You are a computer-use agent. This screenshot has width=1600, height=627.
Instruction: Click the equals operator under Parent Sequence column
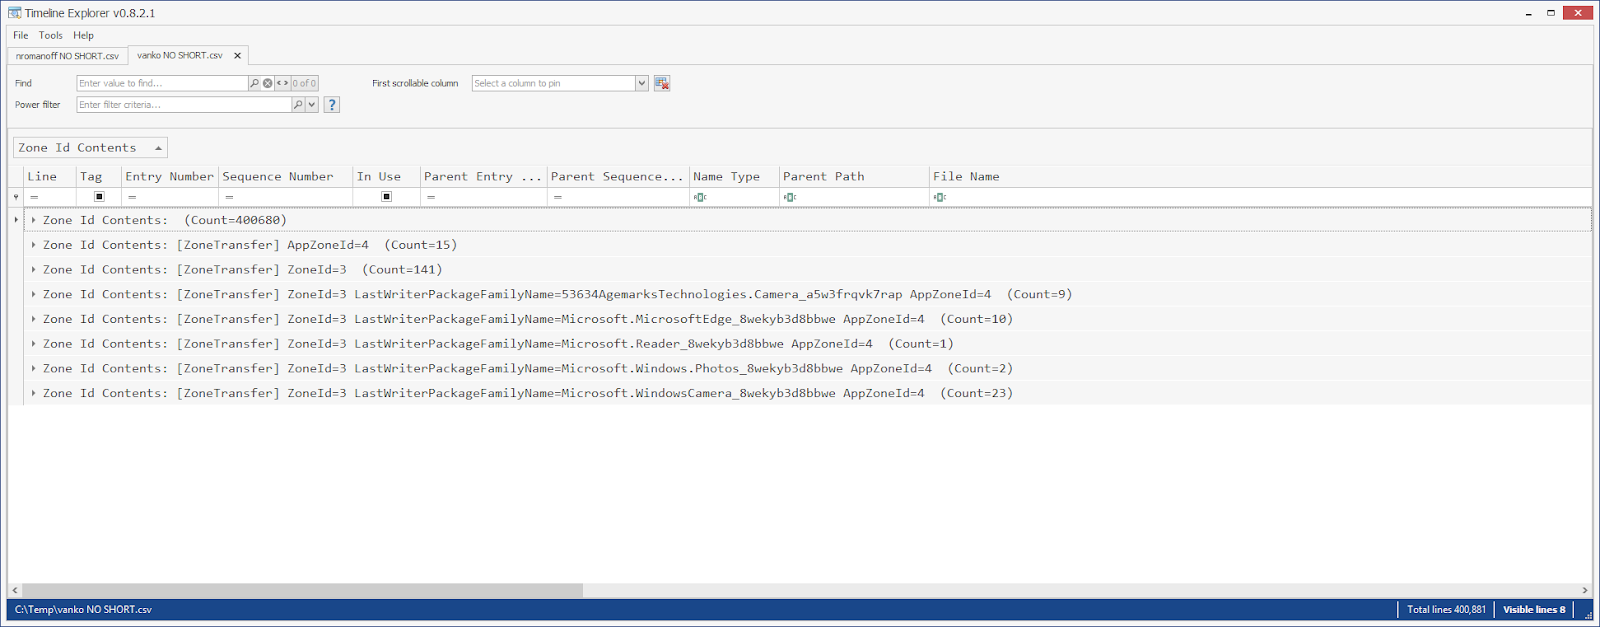(x=557, y=197)
